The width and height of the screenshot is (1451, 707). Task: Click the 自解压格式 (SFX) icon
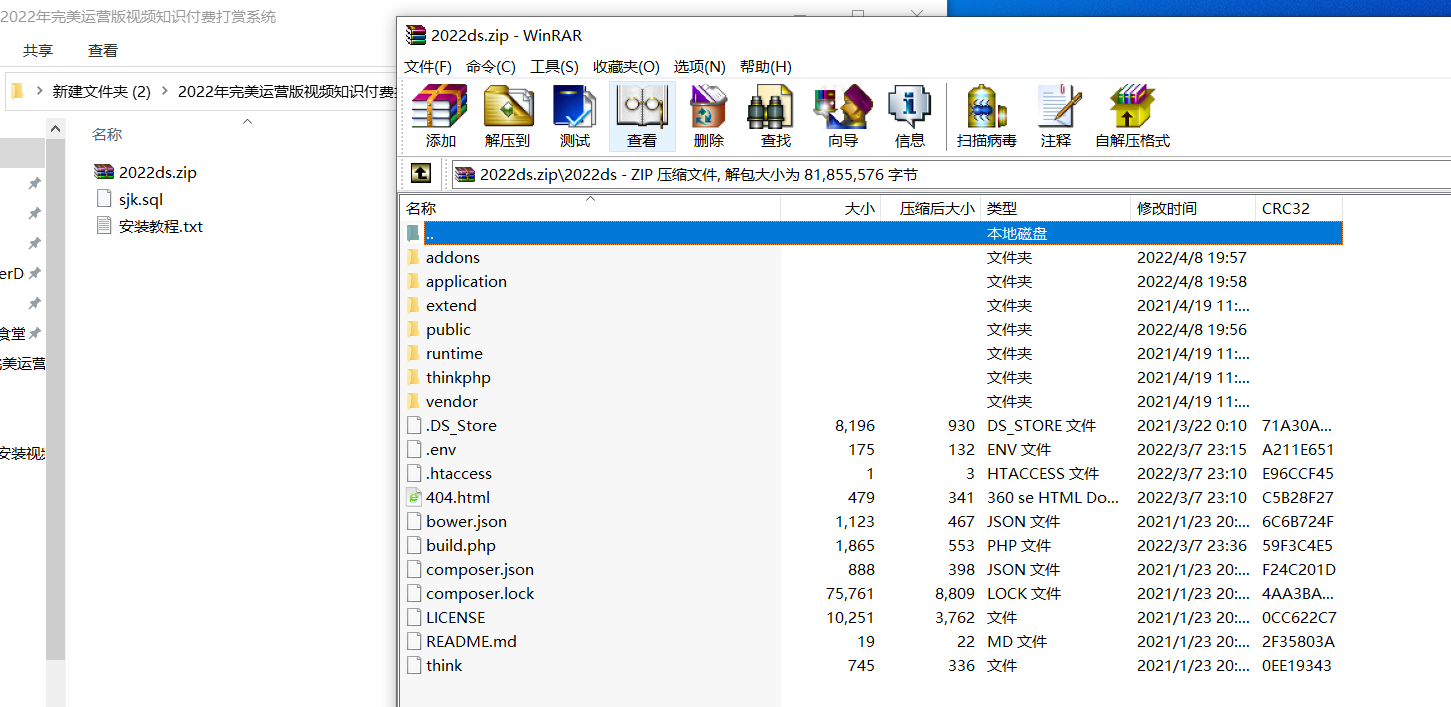tap(1131, 110)
